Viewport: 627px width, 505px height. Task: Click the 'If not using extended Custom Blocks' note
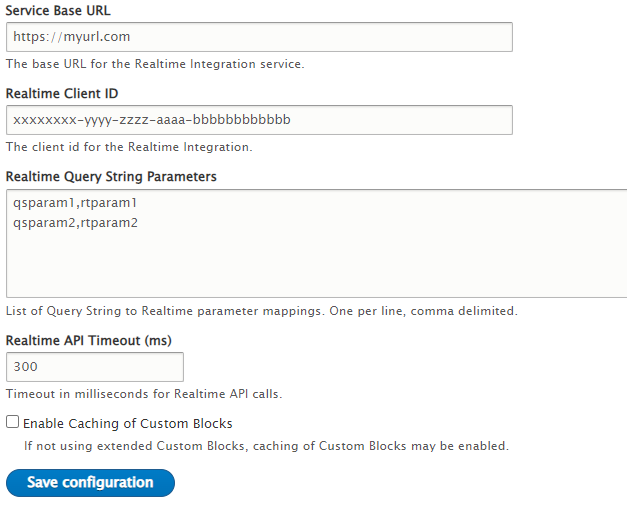coord(266,446)
